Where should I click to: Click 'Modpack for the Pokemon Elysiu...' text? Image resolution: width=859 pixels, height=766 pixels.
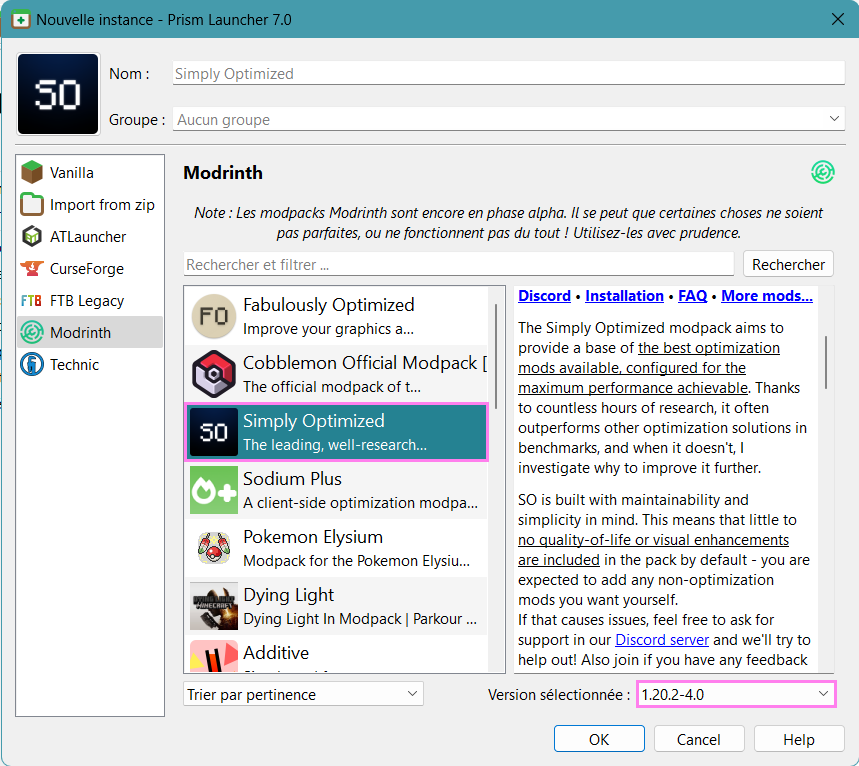point(356,561)
